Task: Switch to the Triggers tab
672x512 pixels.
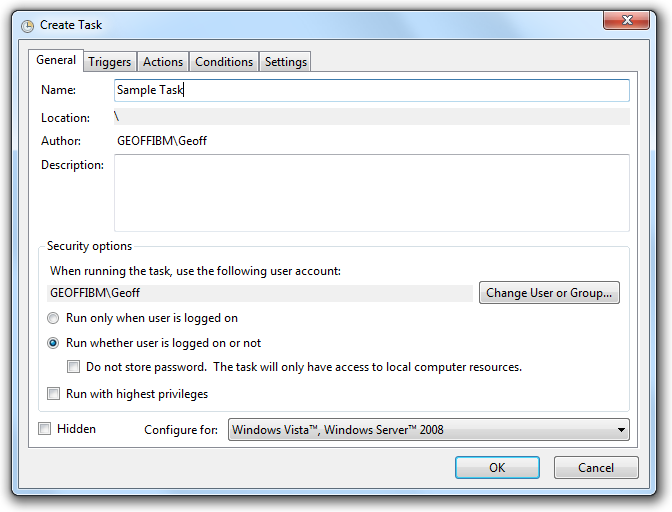Action: click(x=109, y=62)
